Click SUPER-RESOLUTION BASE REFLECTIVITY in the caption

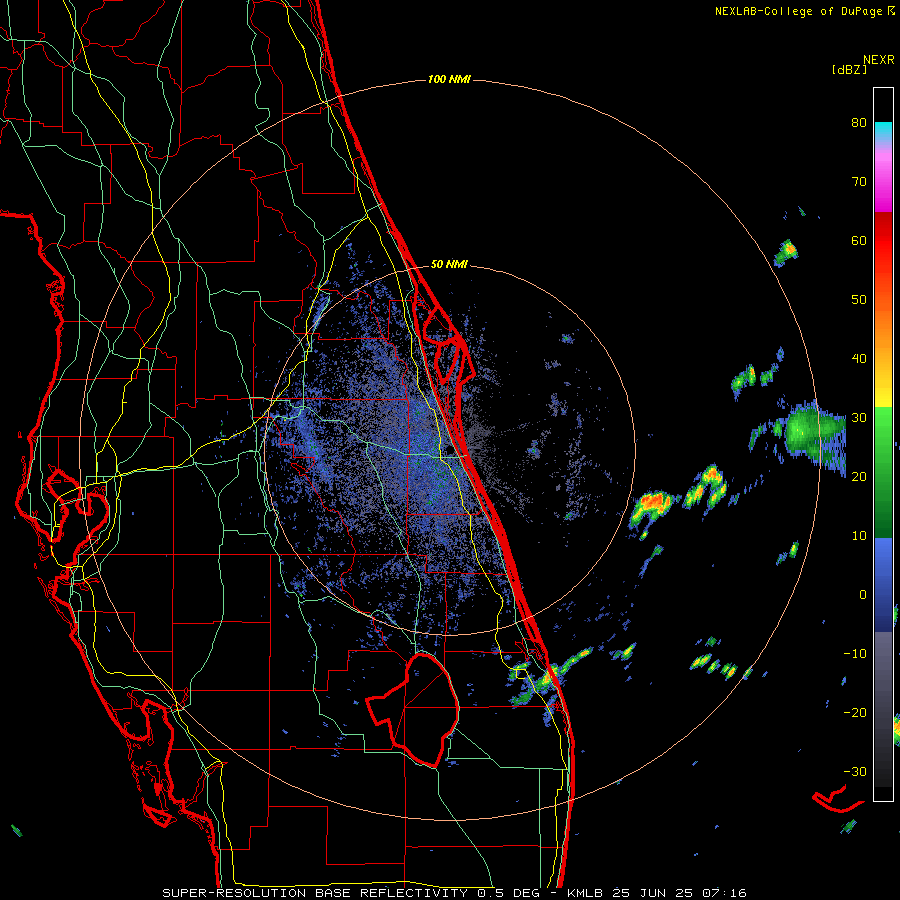314,893
